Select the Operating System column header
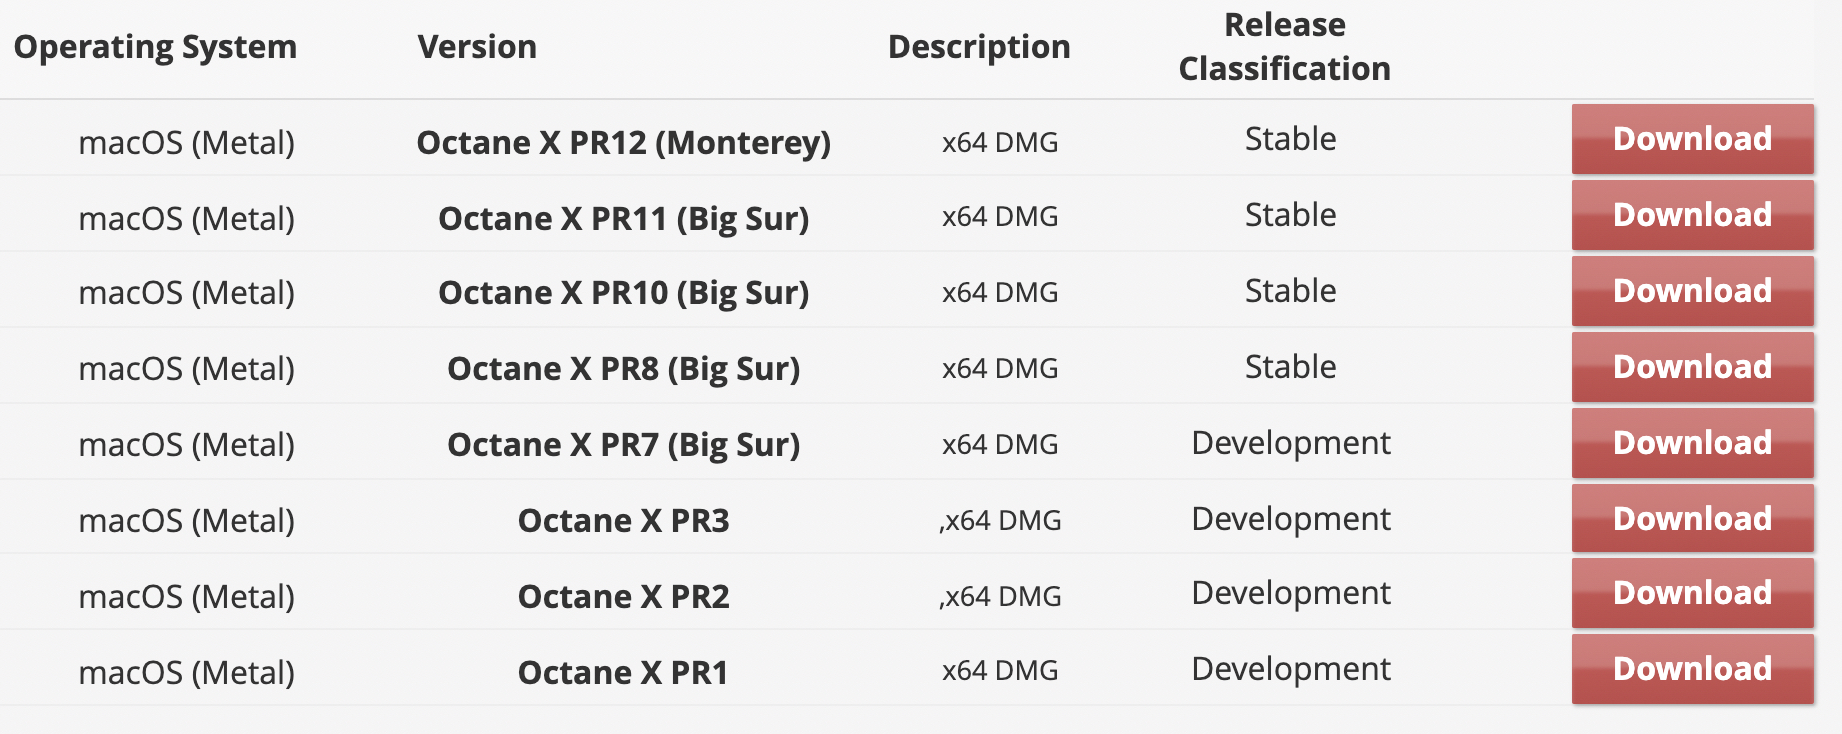The height and width of the screenshot is (734, 1842). [x=155, y=47]
